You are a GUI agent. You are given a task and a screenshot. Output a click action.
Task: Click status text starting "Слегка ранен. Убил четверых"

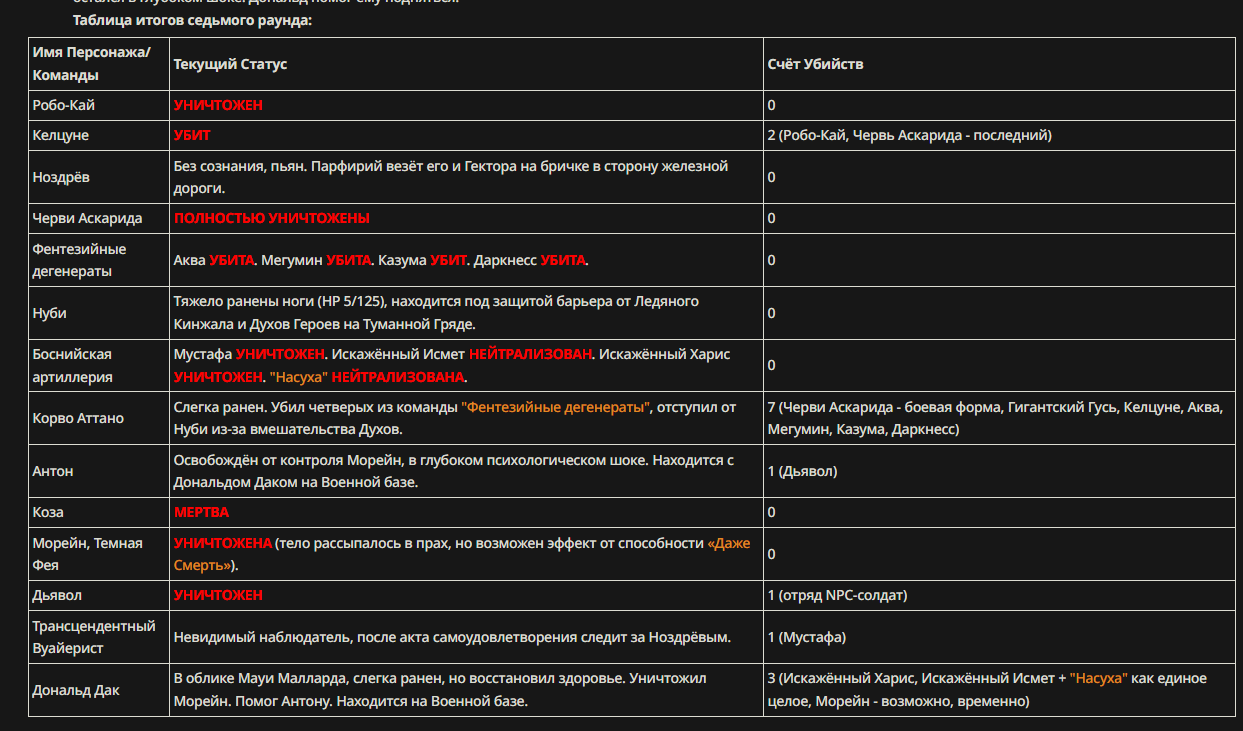click(455, 418)
